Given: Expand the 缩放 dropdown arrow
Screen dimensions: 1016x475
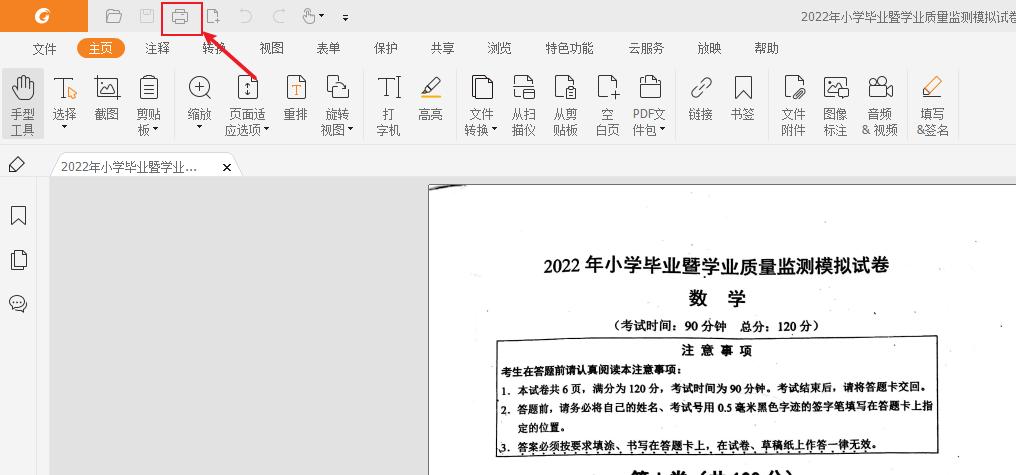Looking at the screenshot, I should pos(200,127).
